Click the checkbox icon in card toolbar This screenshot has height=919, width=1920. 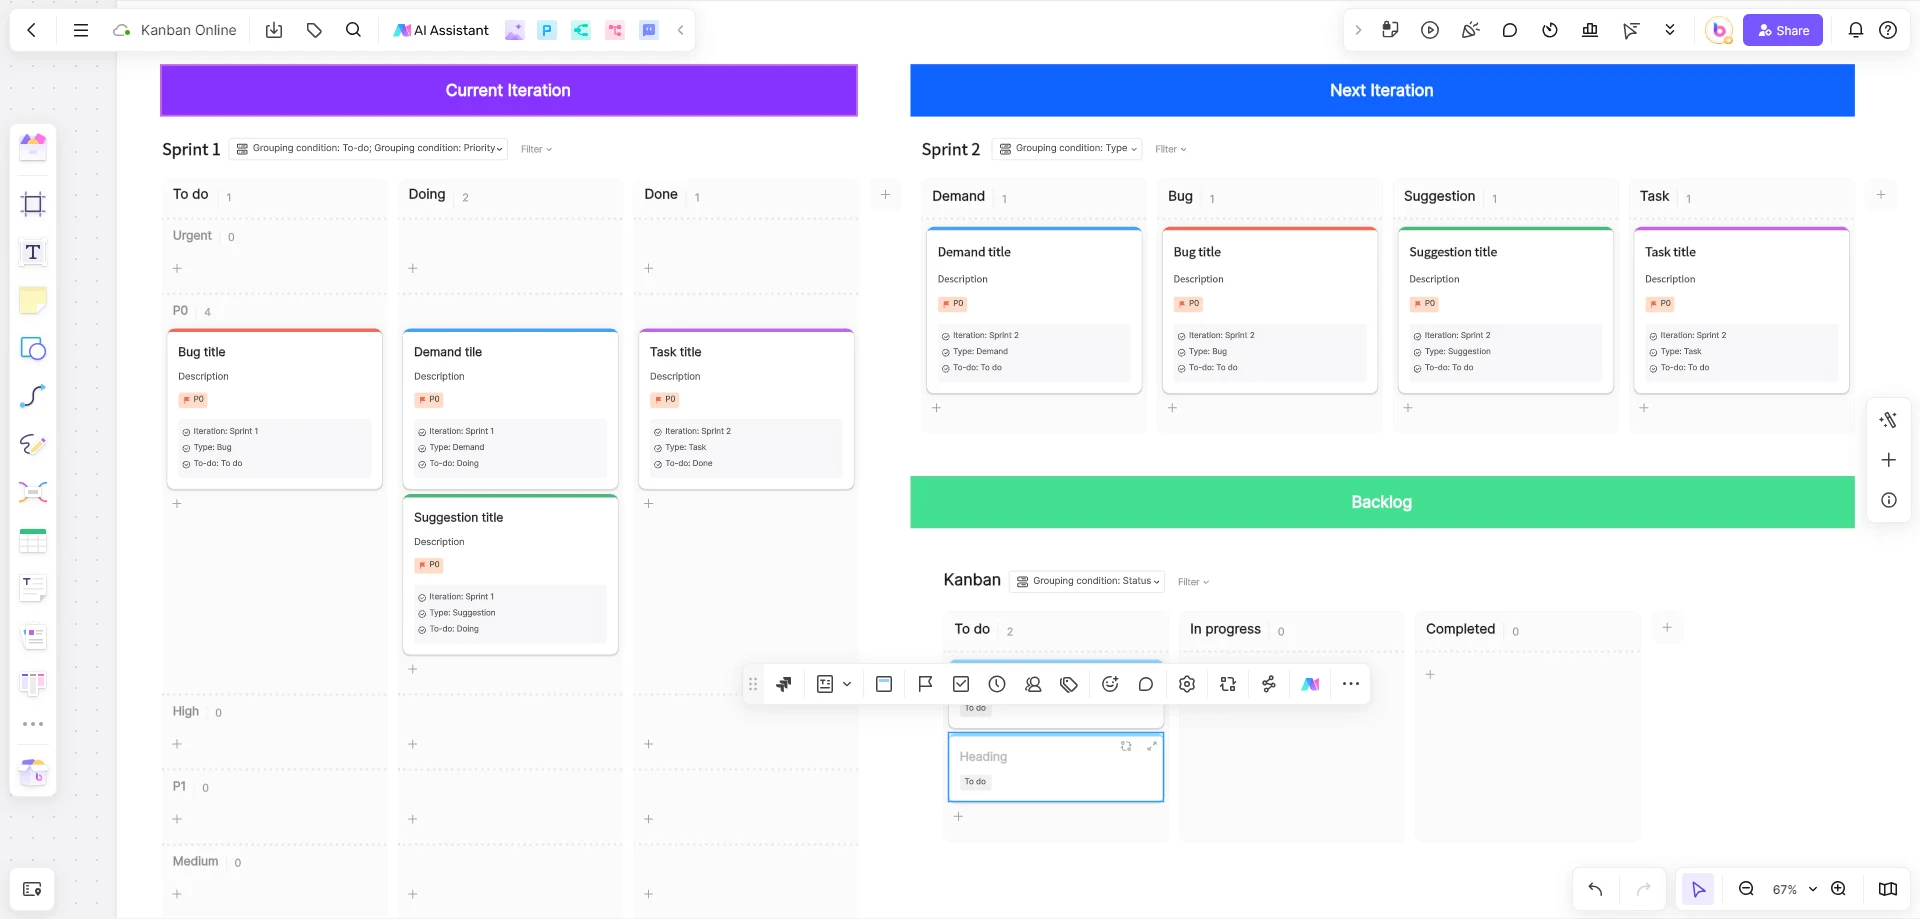click(x=961, y=684)
